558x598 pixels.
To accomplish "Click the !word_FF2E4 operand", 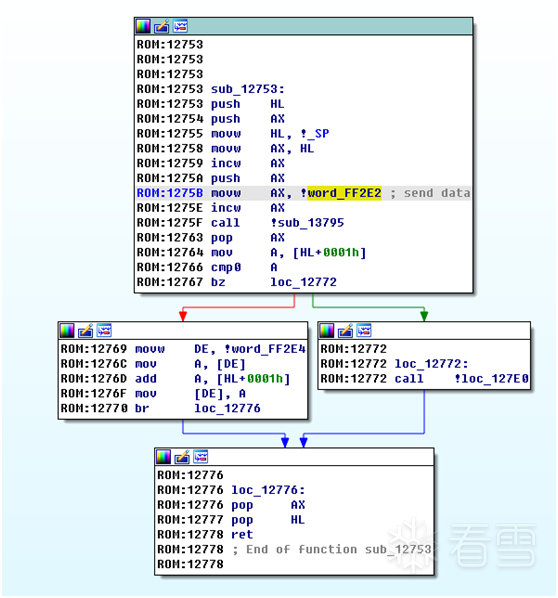I will pyautogui.click(x=265, y=349).
